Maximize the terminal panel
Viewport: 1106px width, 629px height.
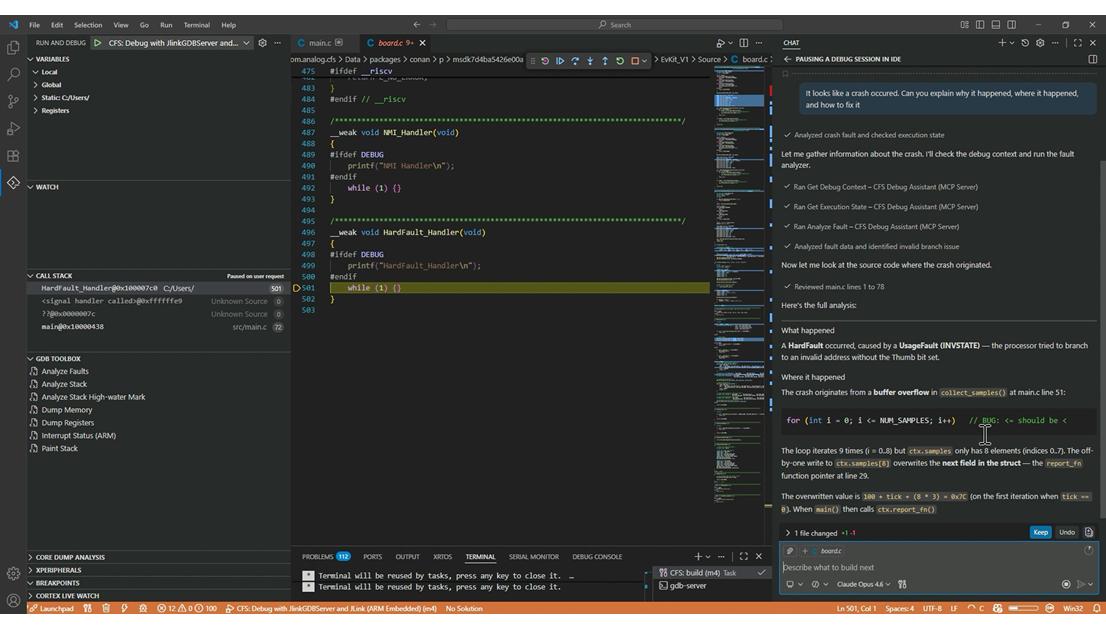743,556
